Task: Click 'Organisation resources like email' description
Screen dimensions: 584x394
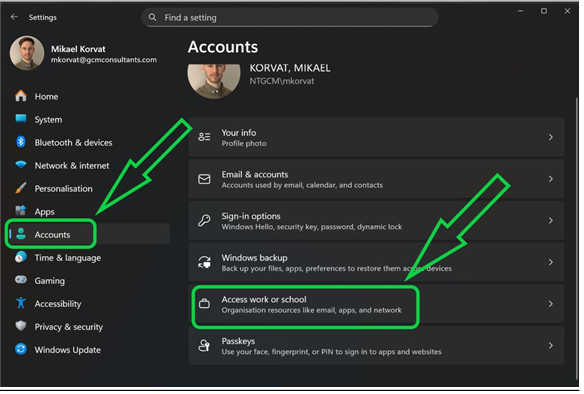Action: pyautogui.click(x=311, y=310)
